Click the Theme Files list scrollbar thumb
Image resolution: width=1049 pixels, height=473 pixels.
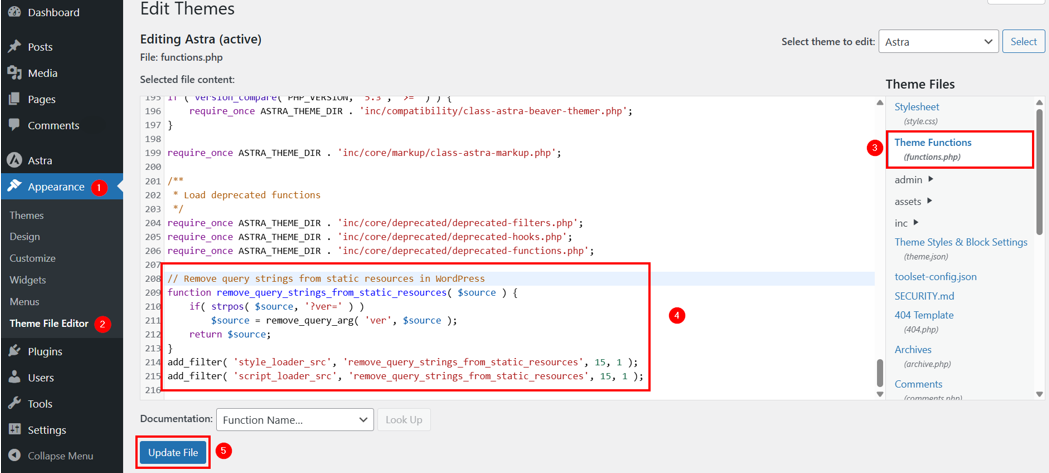coord(1039,172)
